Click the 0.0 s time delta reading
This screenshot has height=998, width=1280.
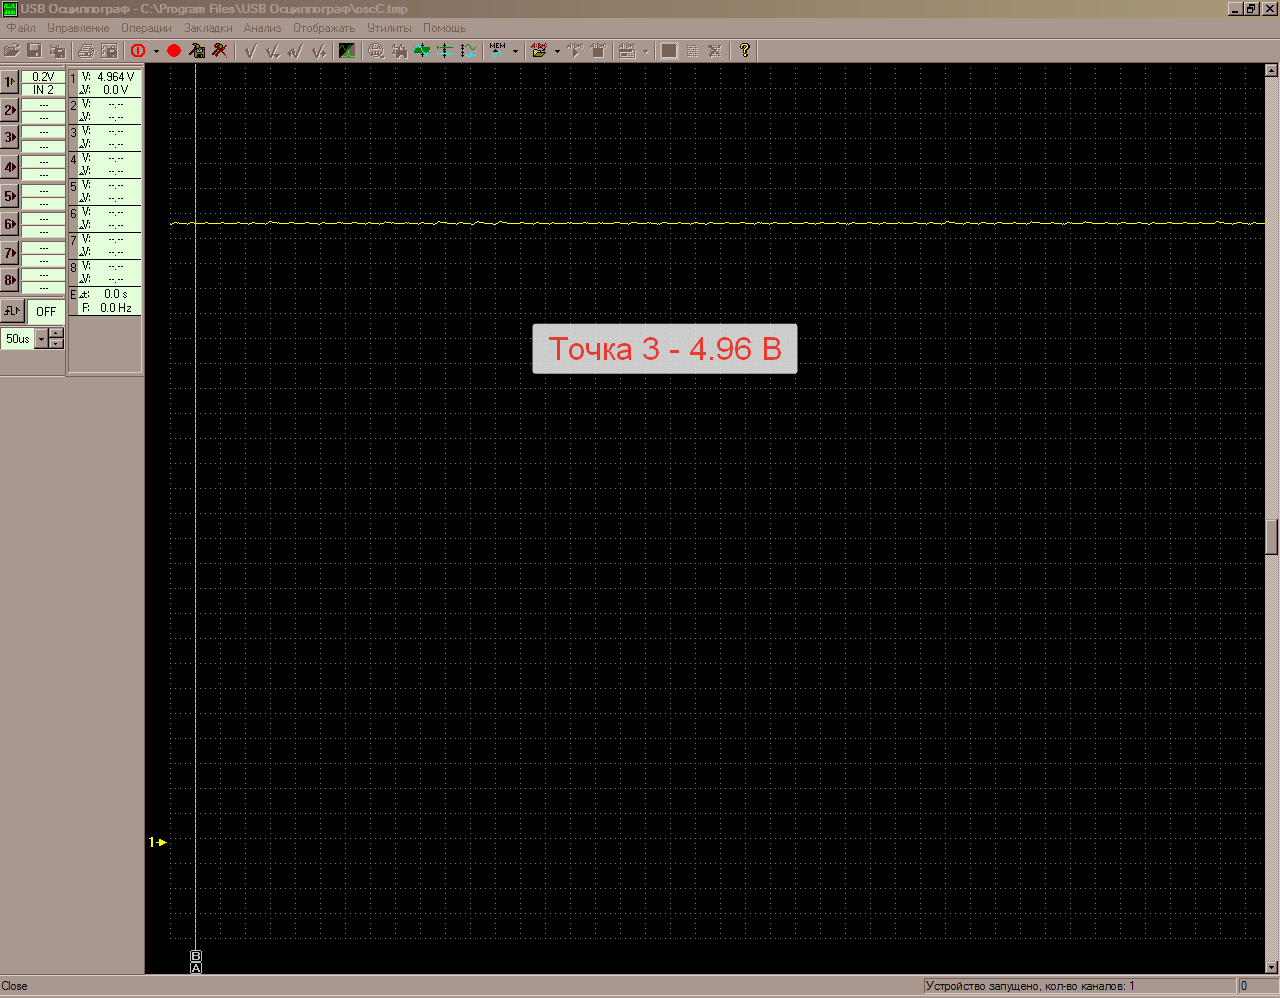click(116, 294)
